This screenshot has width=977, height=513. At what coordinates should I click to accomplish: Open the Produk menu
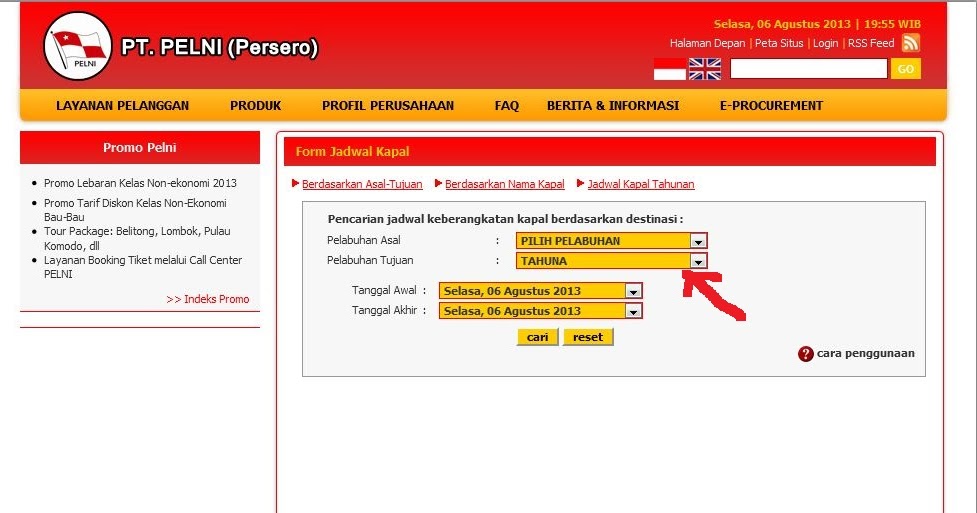255,106
